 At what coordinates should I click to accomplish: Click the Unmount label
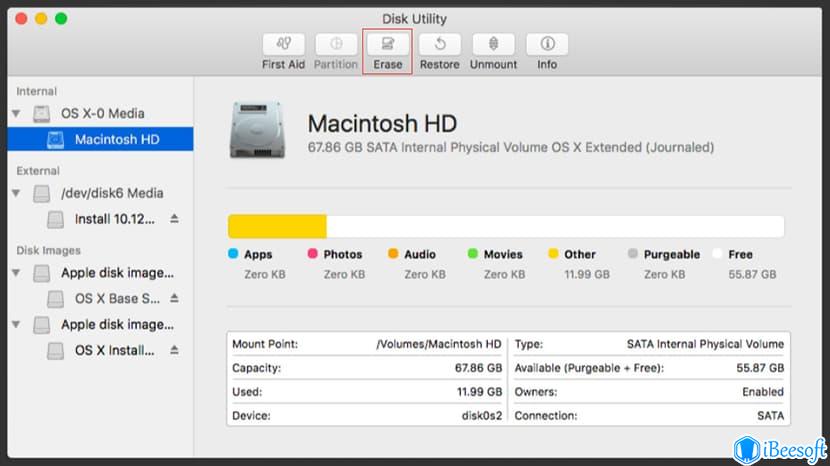(493, 65)
